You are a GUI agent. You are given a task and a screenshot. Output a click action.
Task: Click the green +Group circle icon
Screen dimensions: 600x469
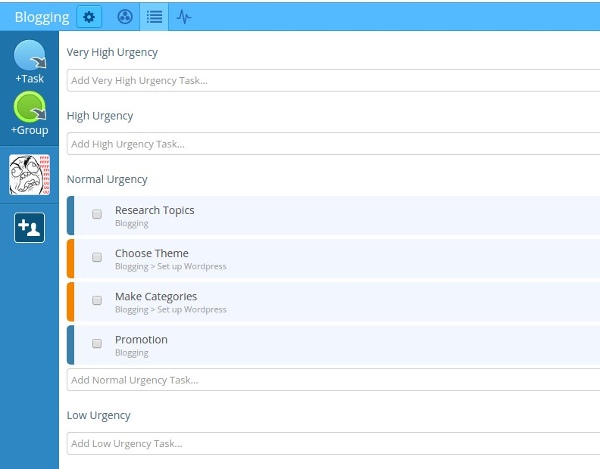(29, 107)
